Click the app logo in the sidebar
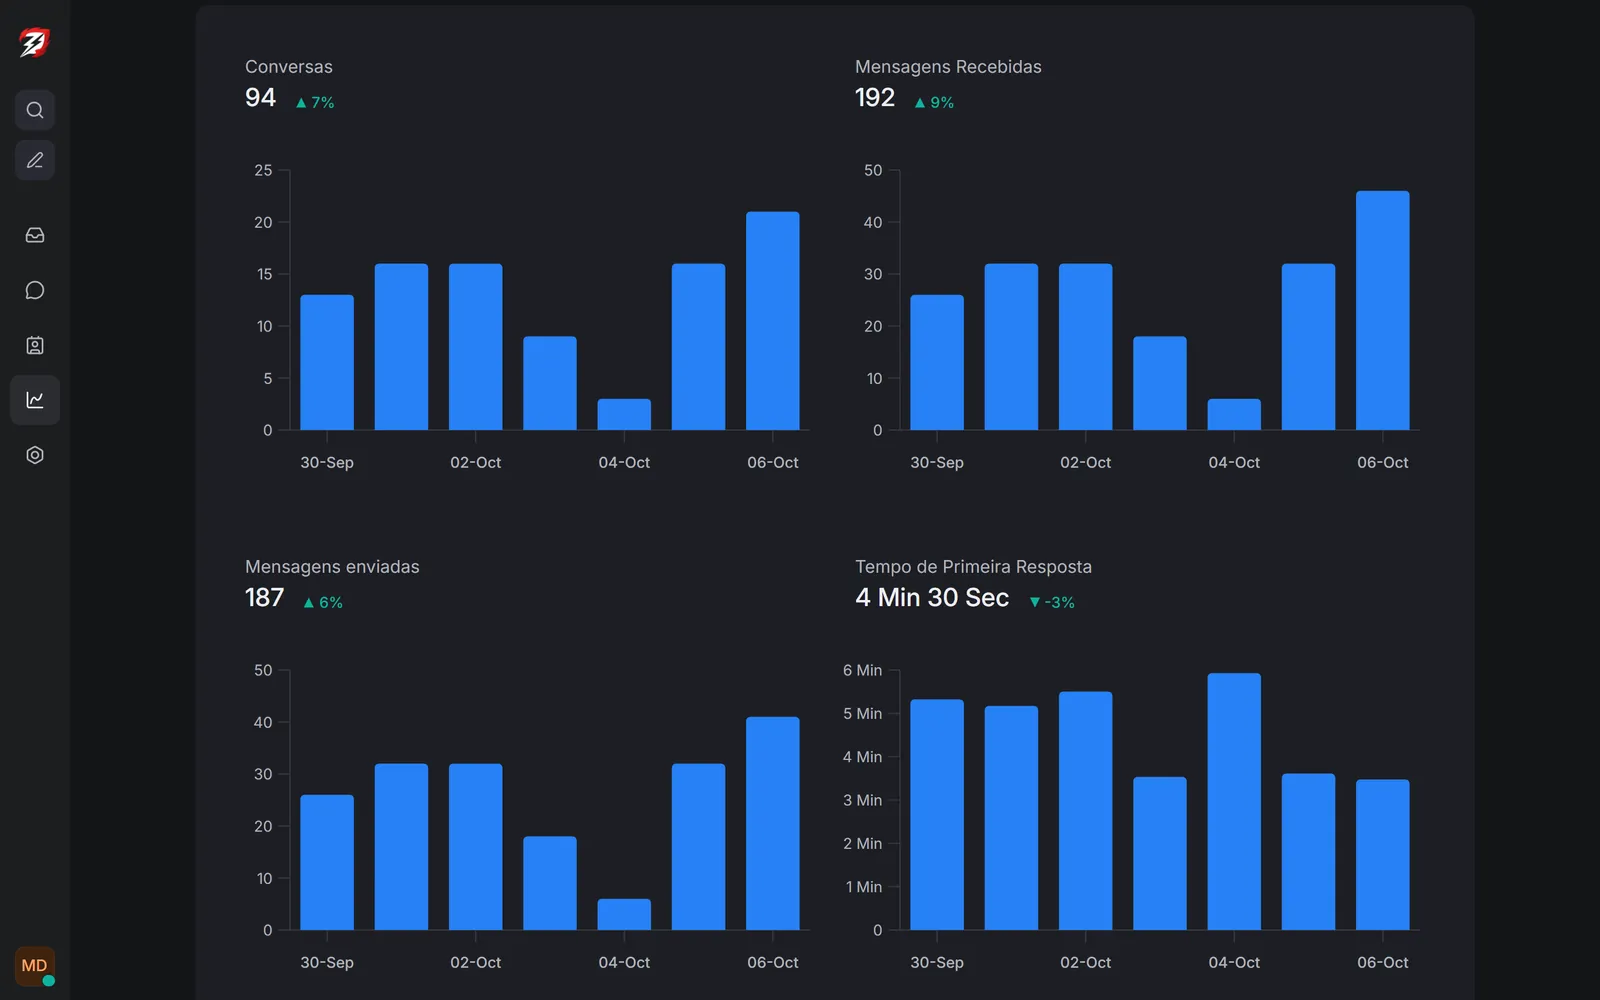1600x1000 pixels. pyautogui.click(x=34, y=42)
